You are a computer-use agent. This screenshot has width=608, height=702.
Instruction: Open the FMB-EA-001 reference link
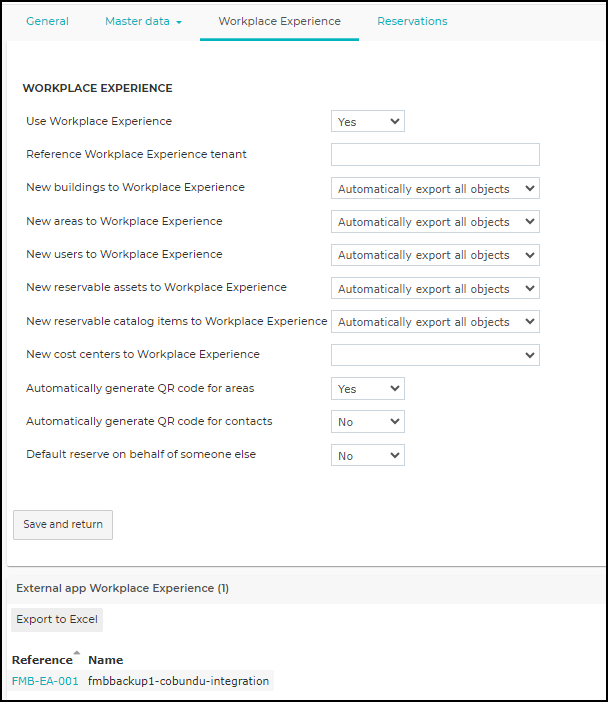pos(45,681)
